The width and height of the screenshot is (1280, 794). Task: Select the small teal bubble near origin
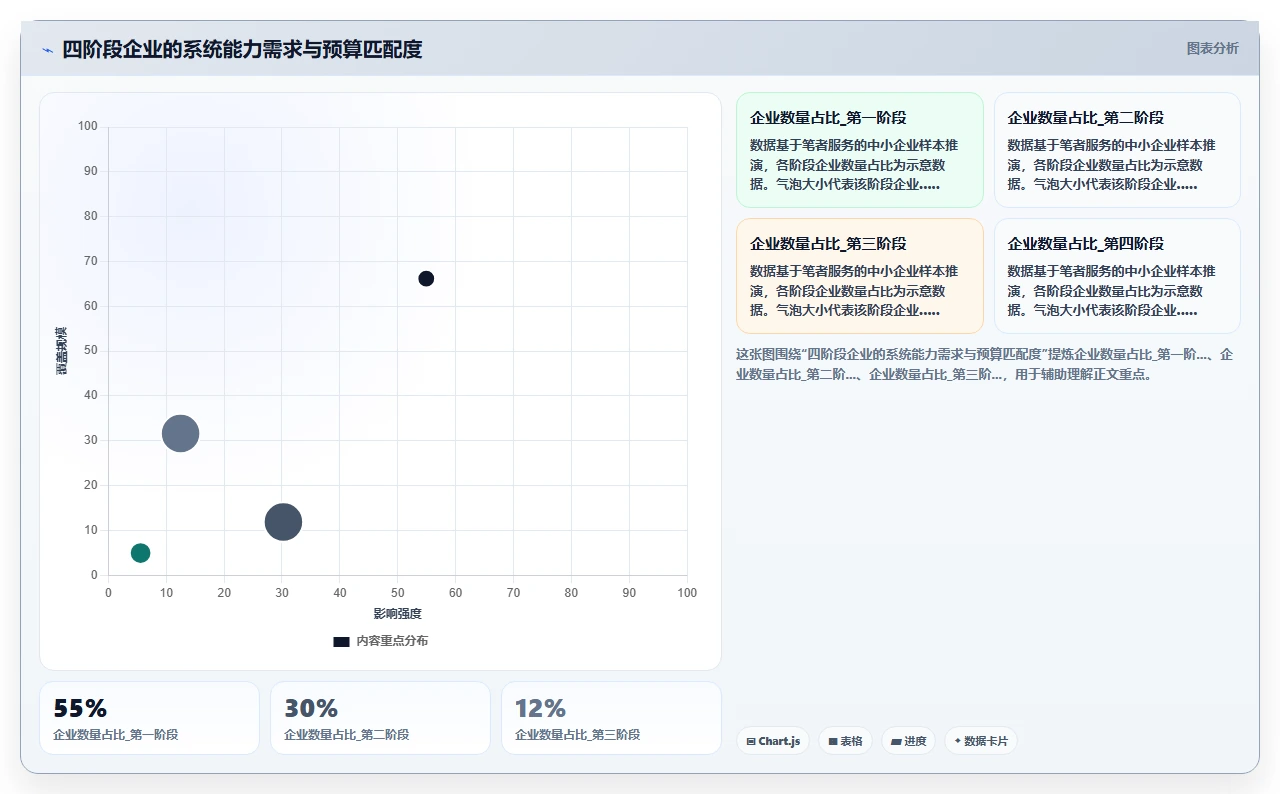(141, 553)
